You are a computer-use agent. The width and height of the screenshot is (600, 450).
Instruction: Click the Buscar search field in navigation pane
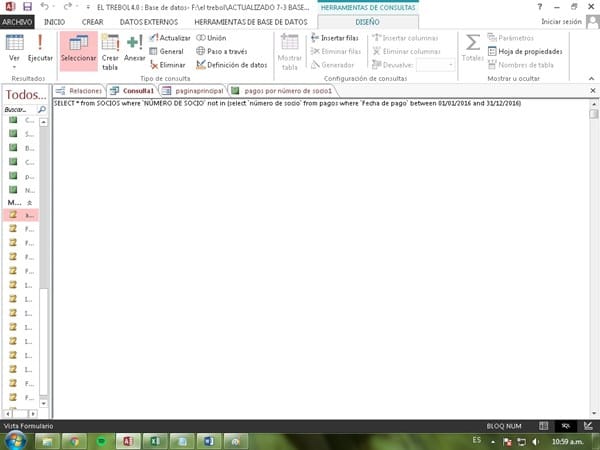20,110
